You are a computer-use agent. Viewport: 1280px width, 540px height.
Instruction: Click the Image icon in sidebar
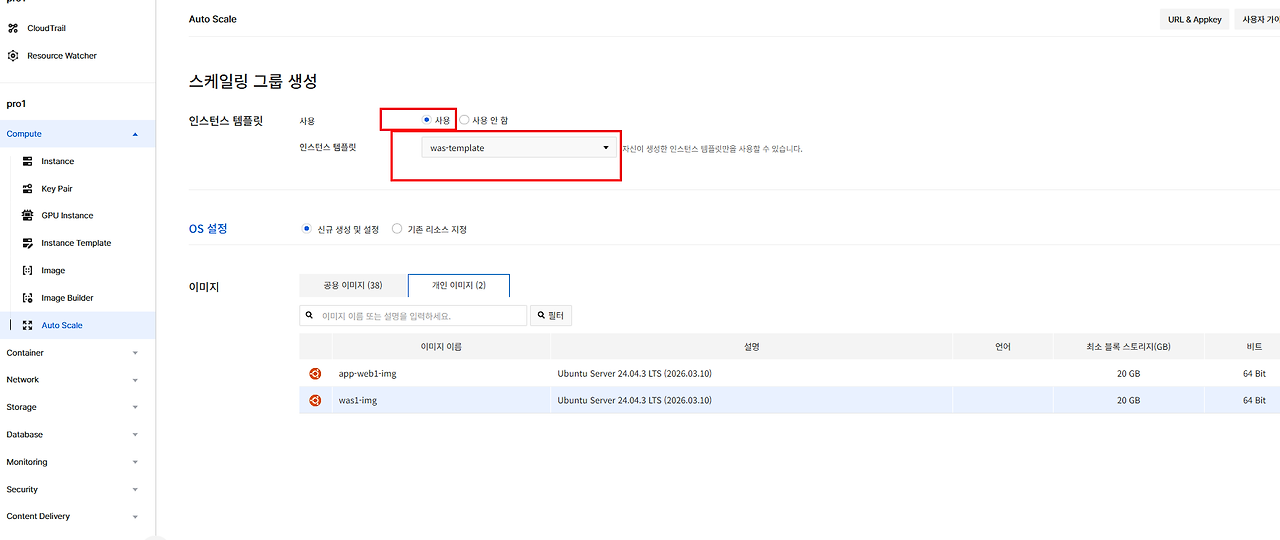(28, 270)
